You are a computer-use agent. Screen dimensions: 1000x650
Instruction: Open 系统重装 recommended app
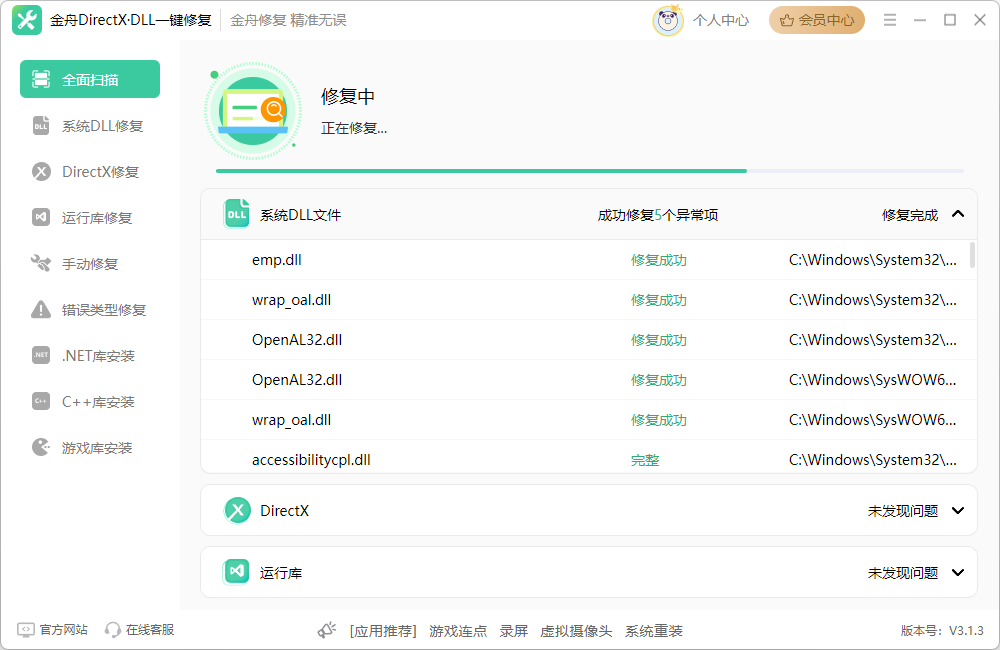click(x=654, y=631)
